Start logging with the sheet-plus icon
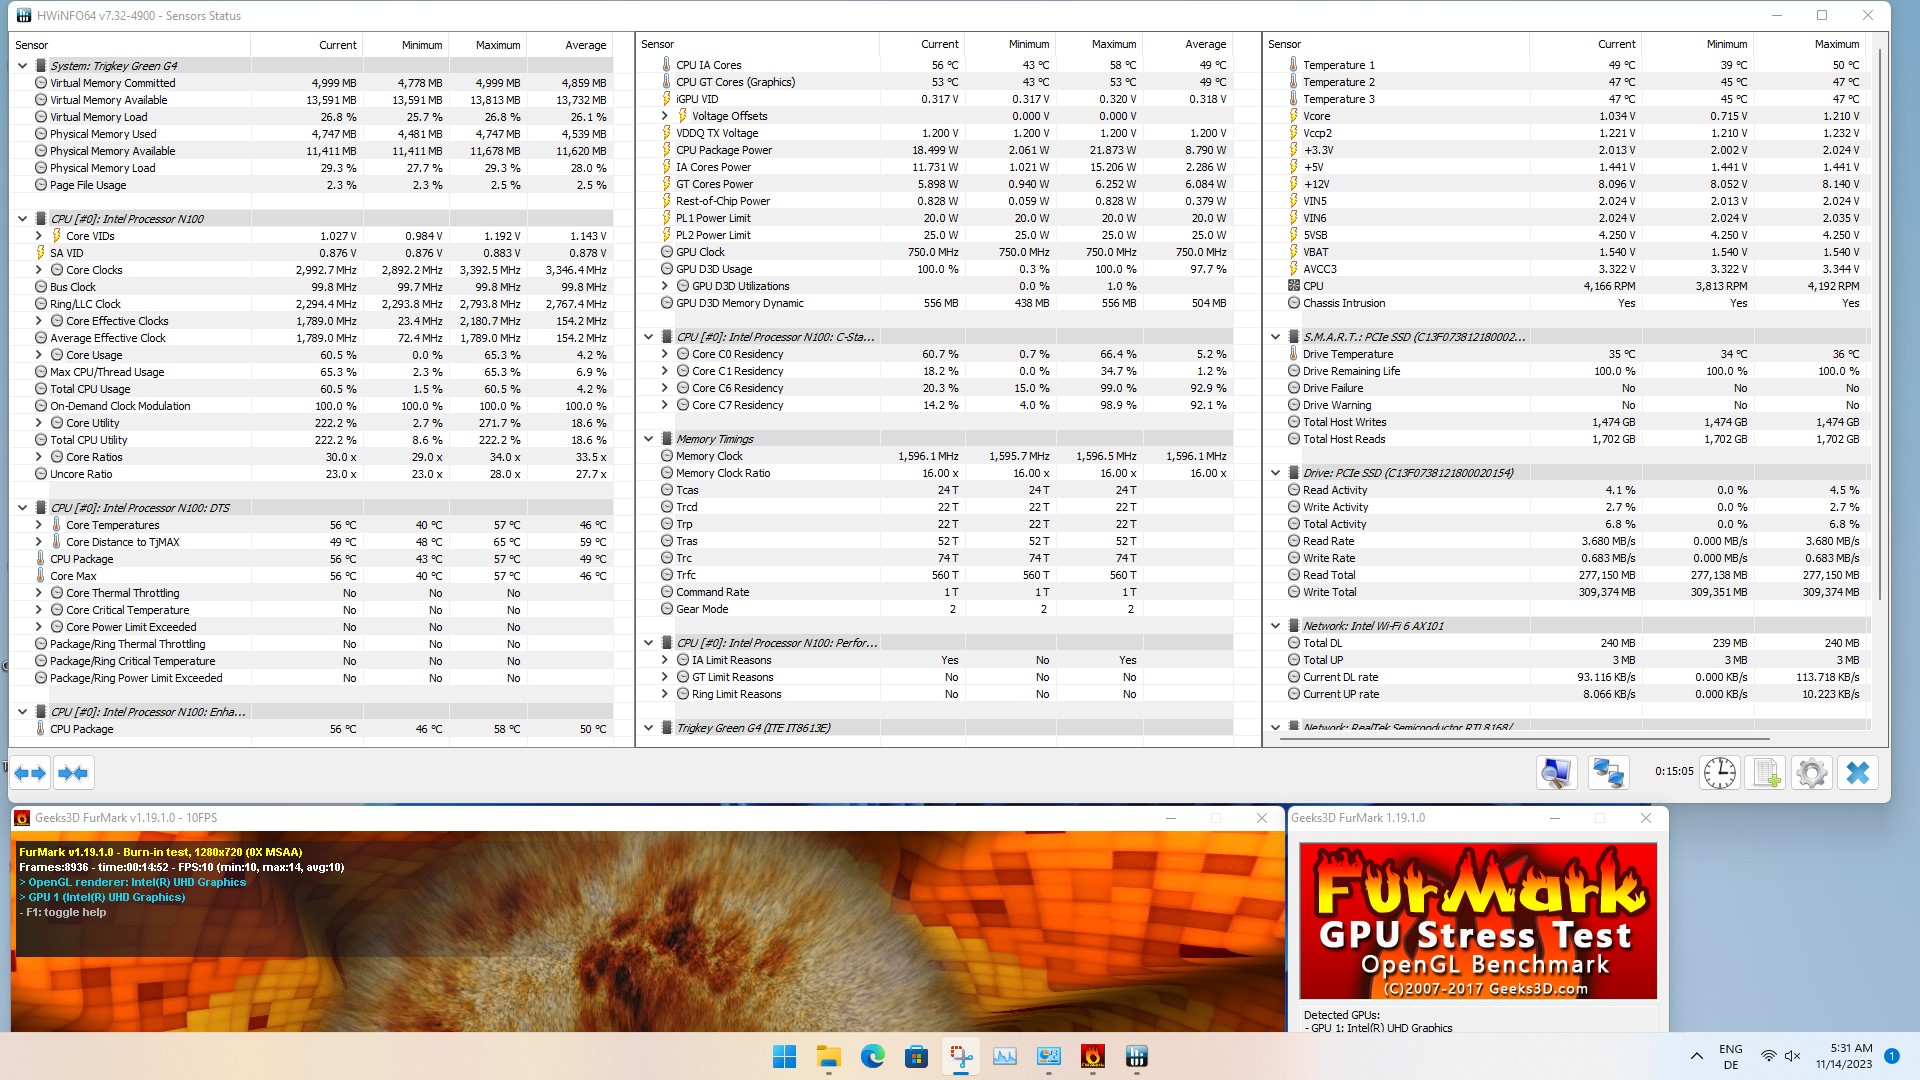1920x1080 pixels. pyautogui.click(x=1765, y=773)
